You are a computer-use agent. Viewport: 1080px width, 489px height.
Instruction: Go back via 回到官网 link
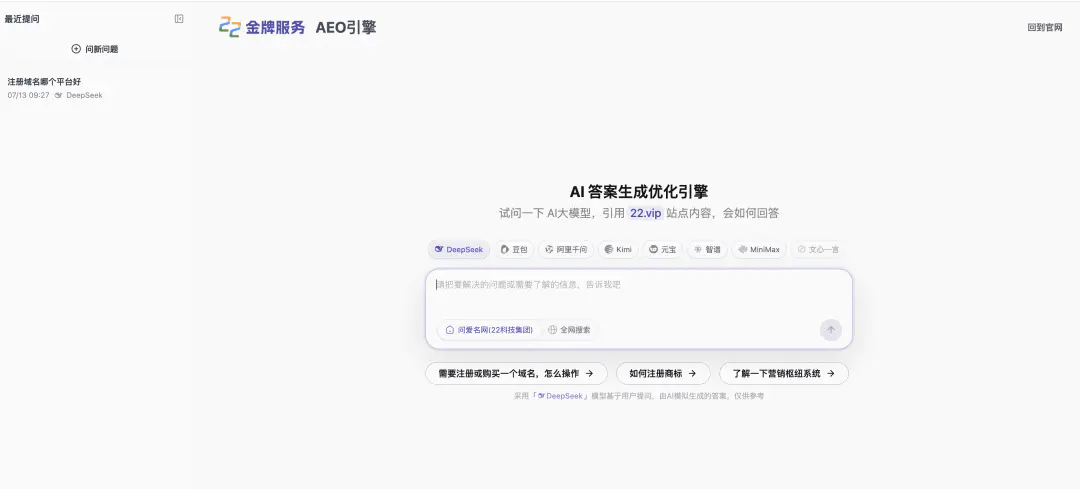[1045, 28]
